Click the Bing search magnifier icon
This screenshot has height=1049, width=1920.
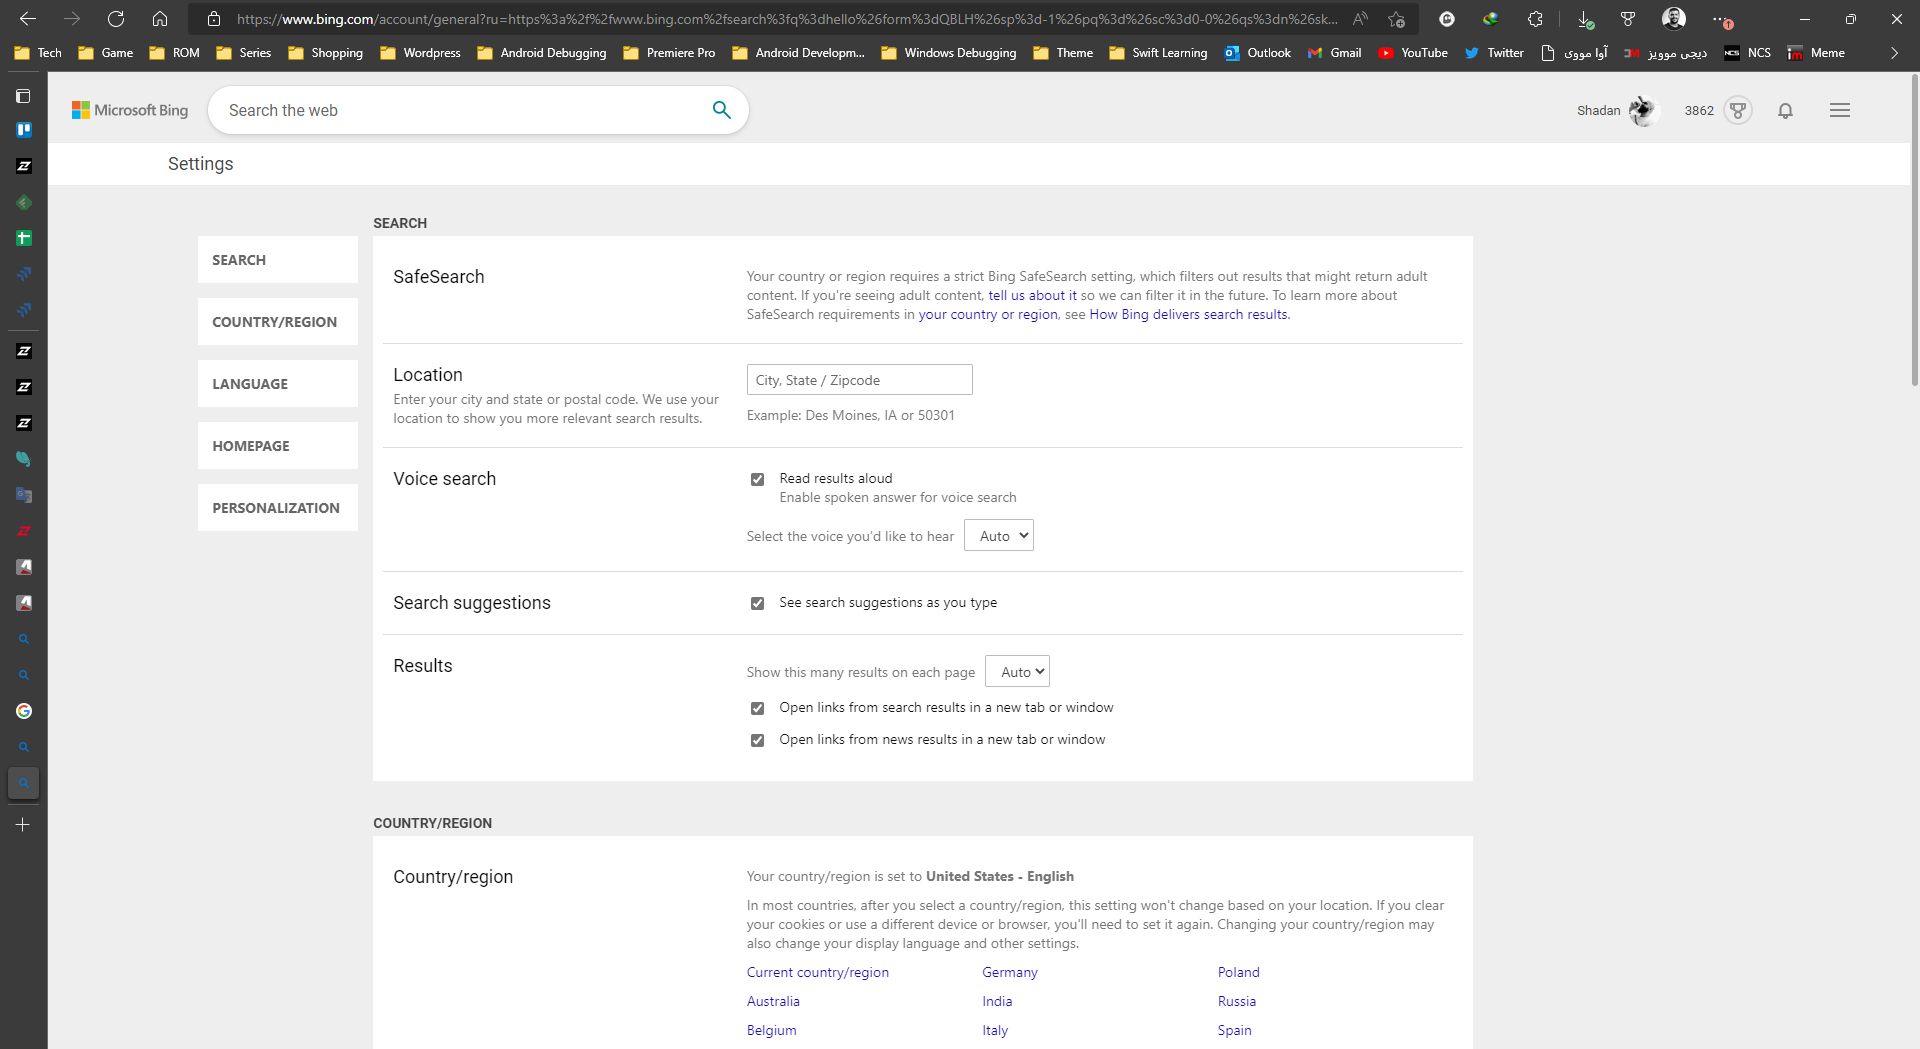pos(721,110)
